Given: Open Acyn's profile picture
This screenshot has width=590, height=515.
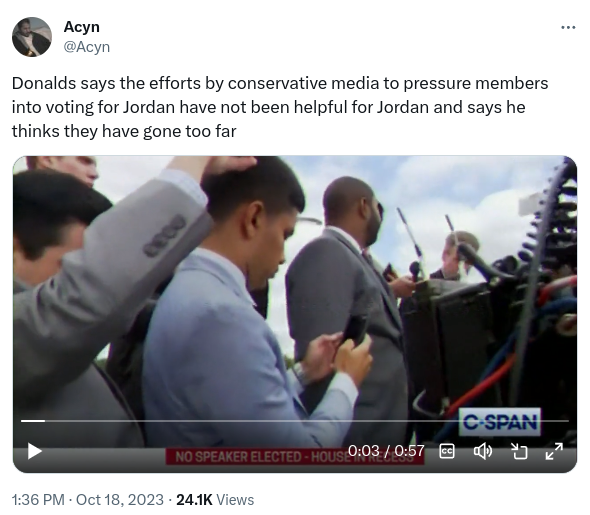Looking at the screenshot, I should 32,37.
